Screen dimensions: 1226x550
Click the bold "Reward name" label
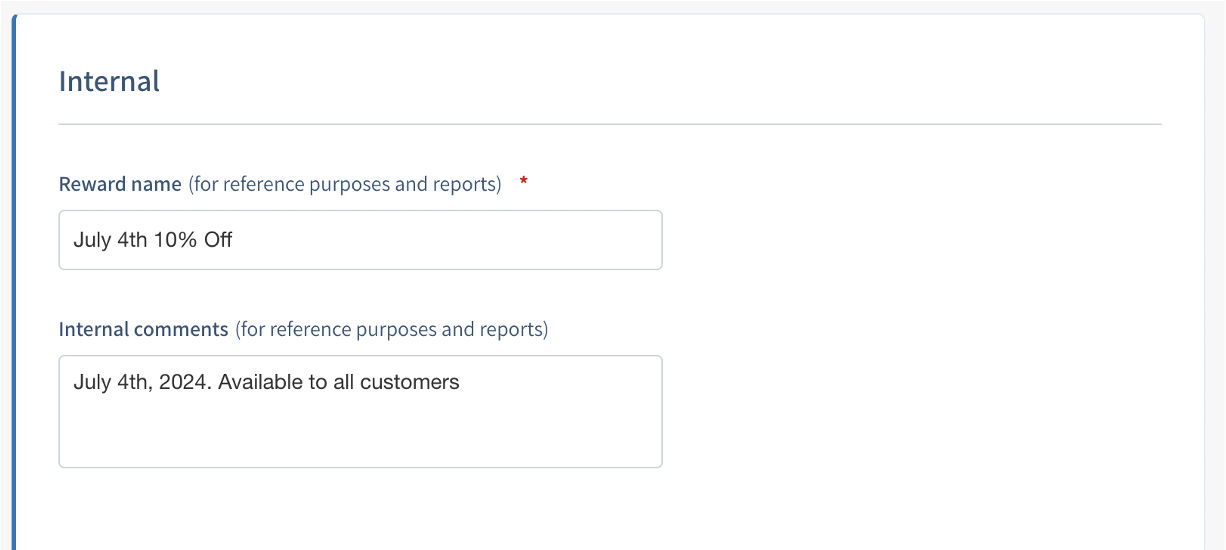point(120,185)
